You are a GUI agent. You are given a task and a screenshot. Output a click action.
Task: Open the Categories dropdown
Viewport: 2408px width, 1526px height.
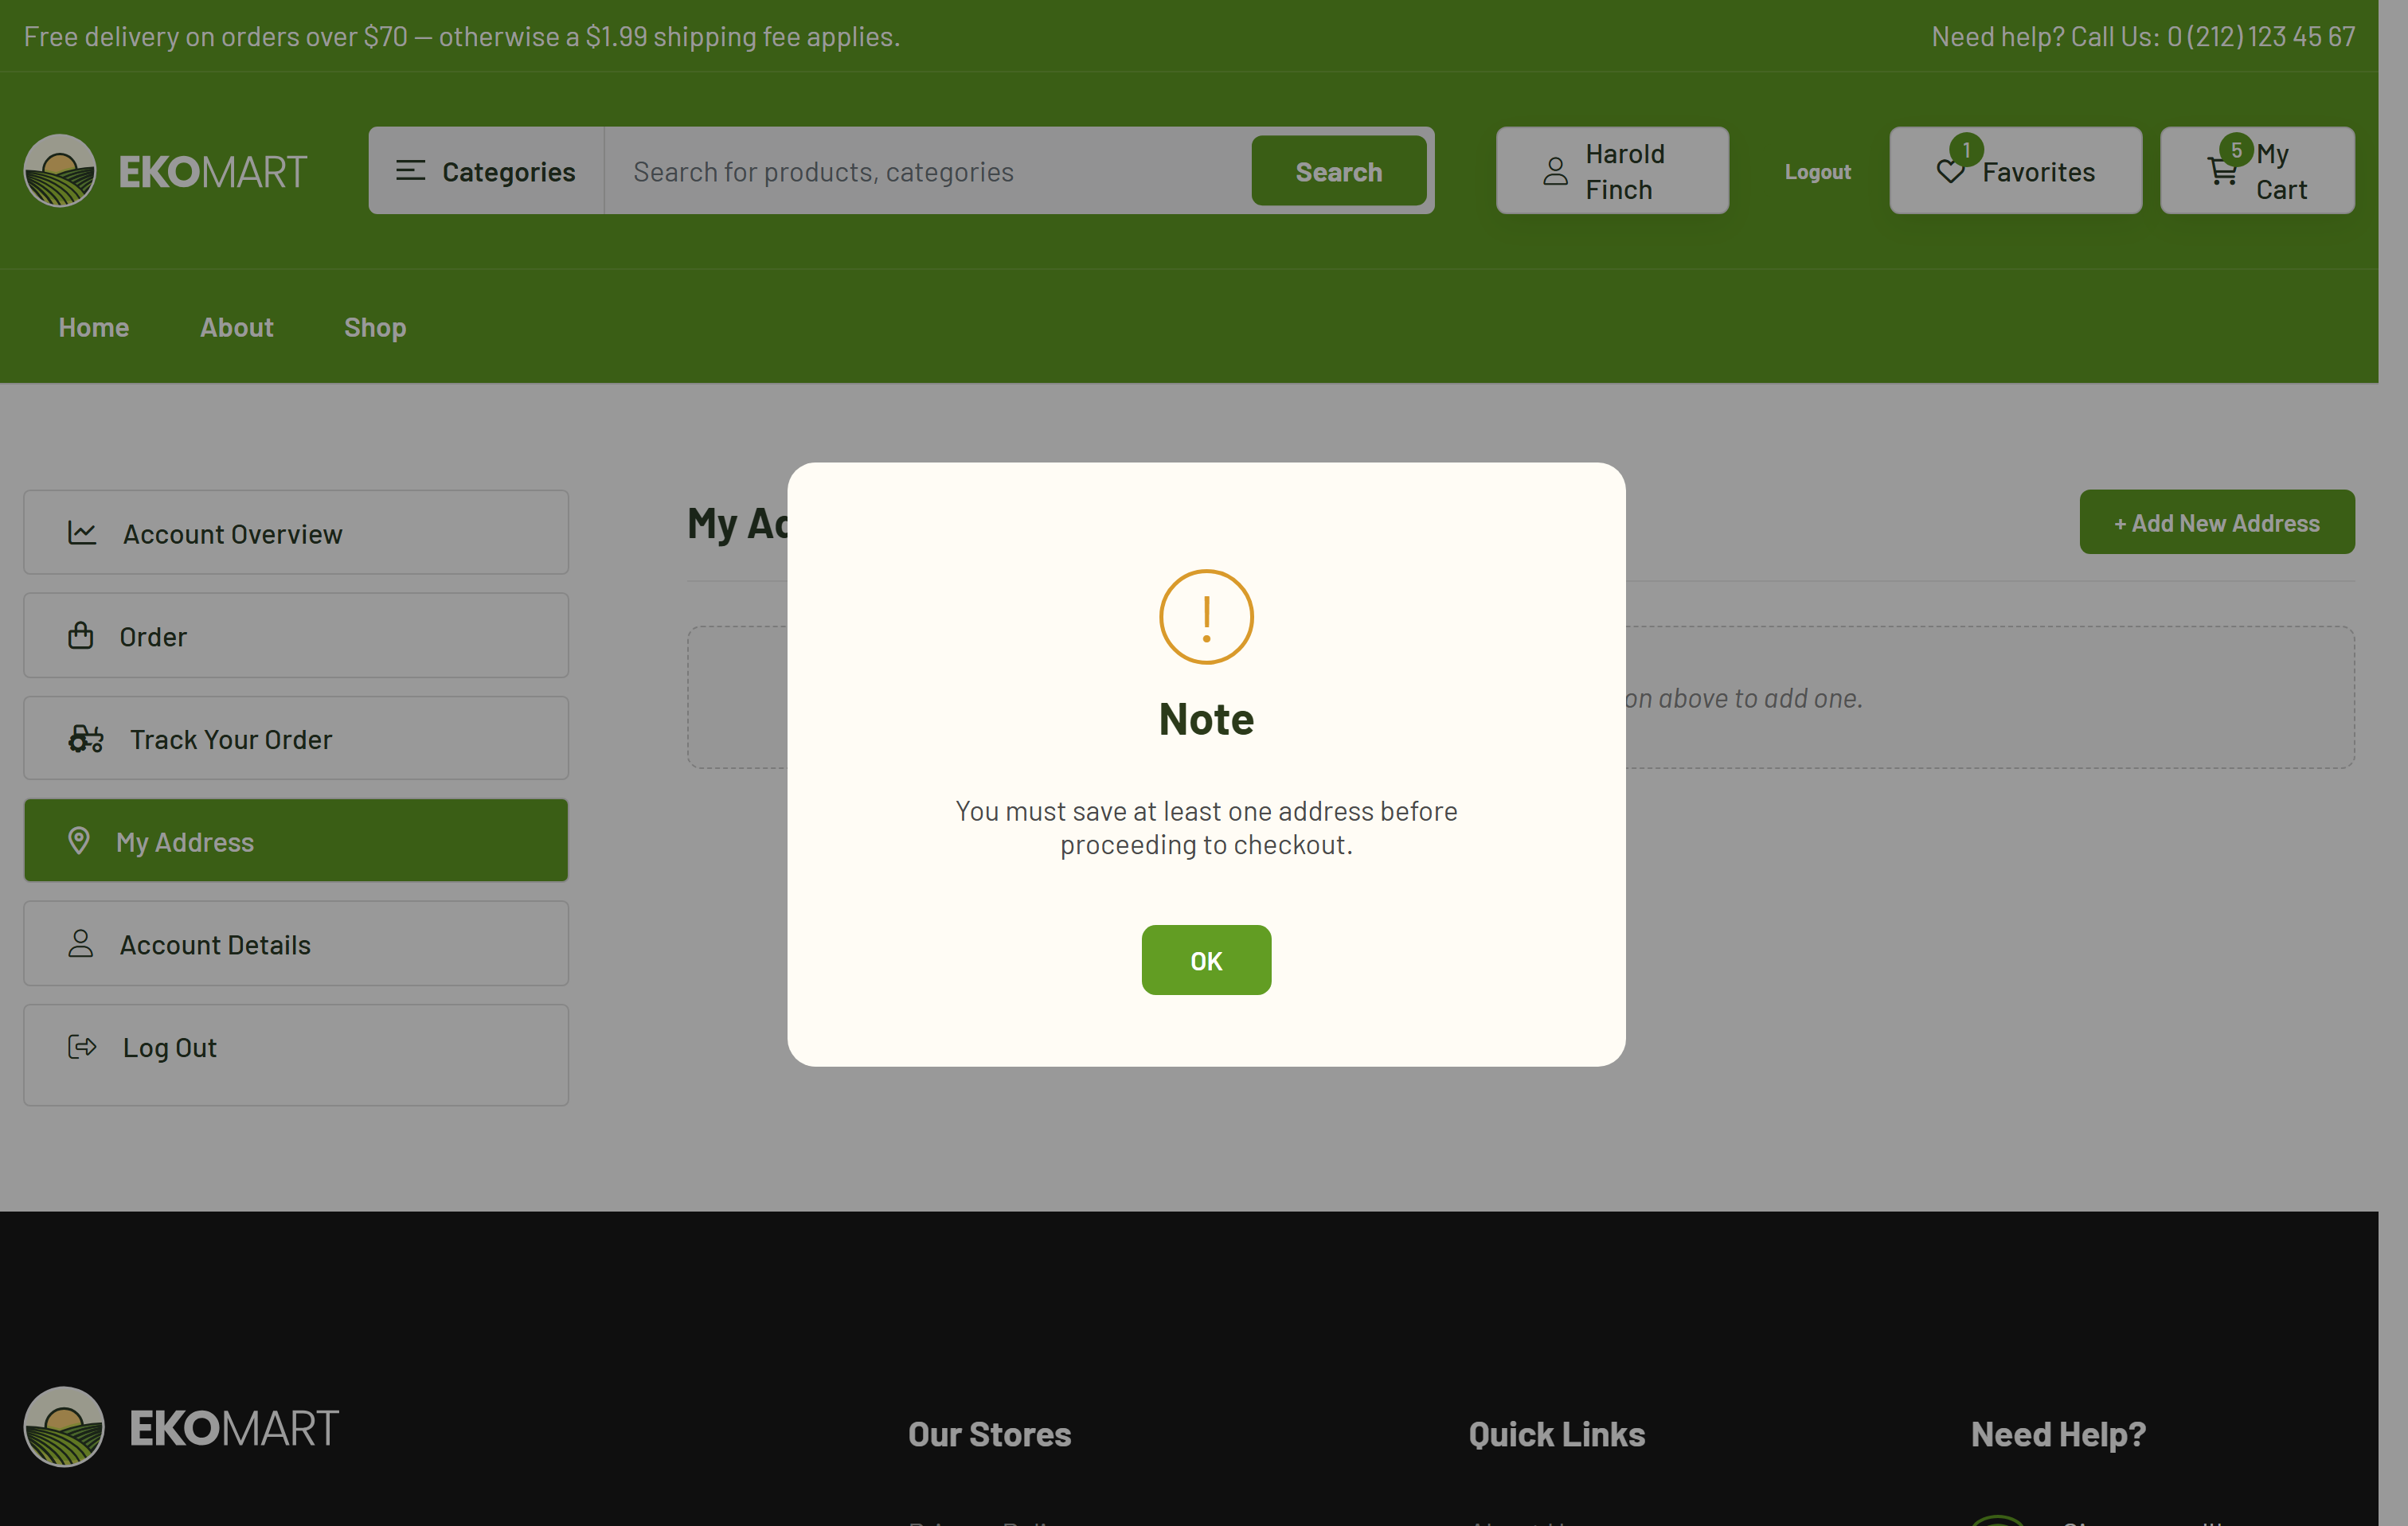point(486,171)
